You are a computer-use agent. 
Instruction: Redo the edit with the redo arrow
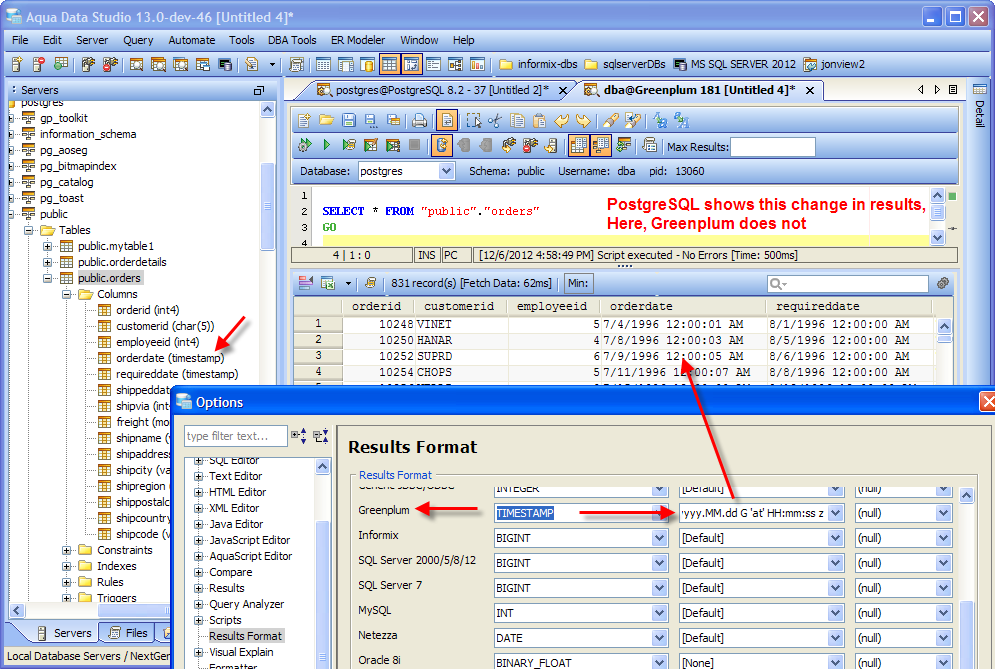583,120
